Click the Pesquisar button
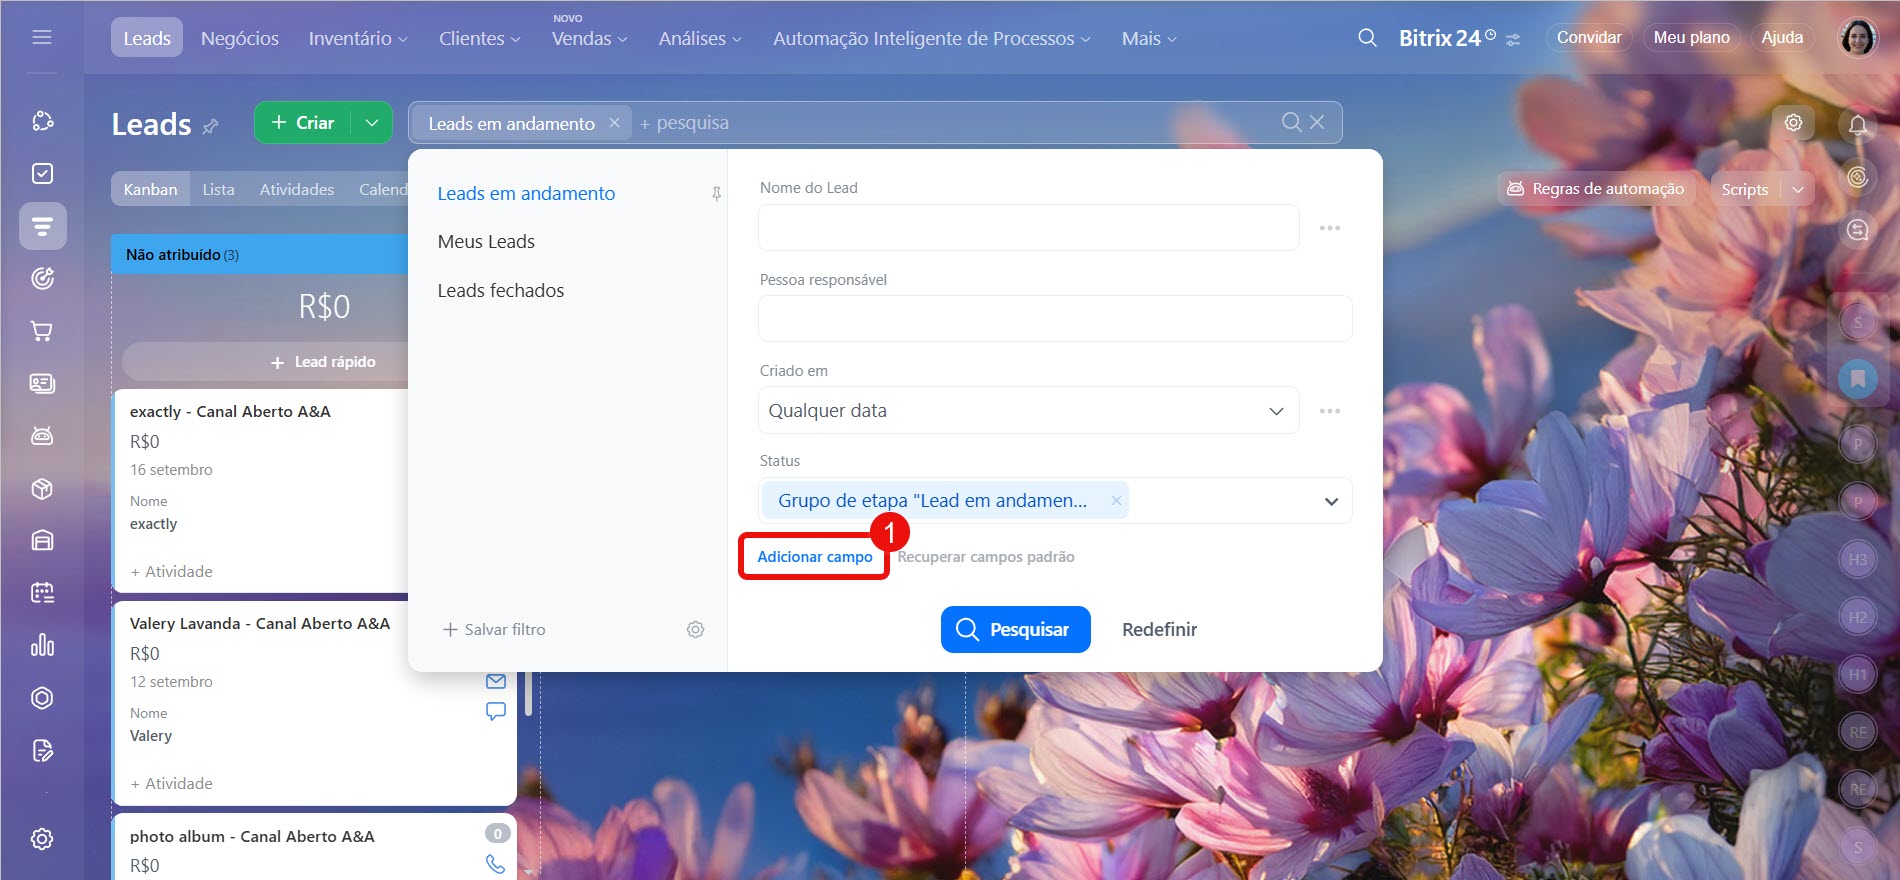 (x=1015, y=629)
